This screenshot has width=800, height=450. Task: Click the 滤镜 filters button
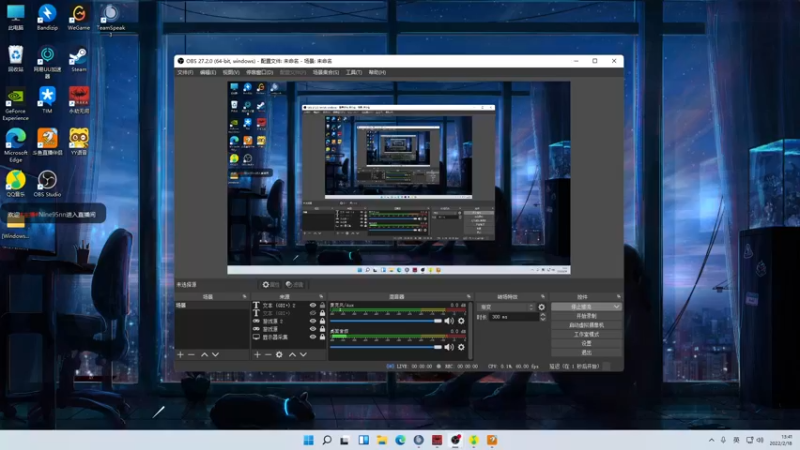pyautogui.click(x=294, y=285)
